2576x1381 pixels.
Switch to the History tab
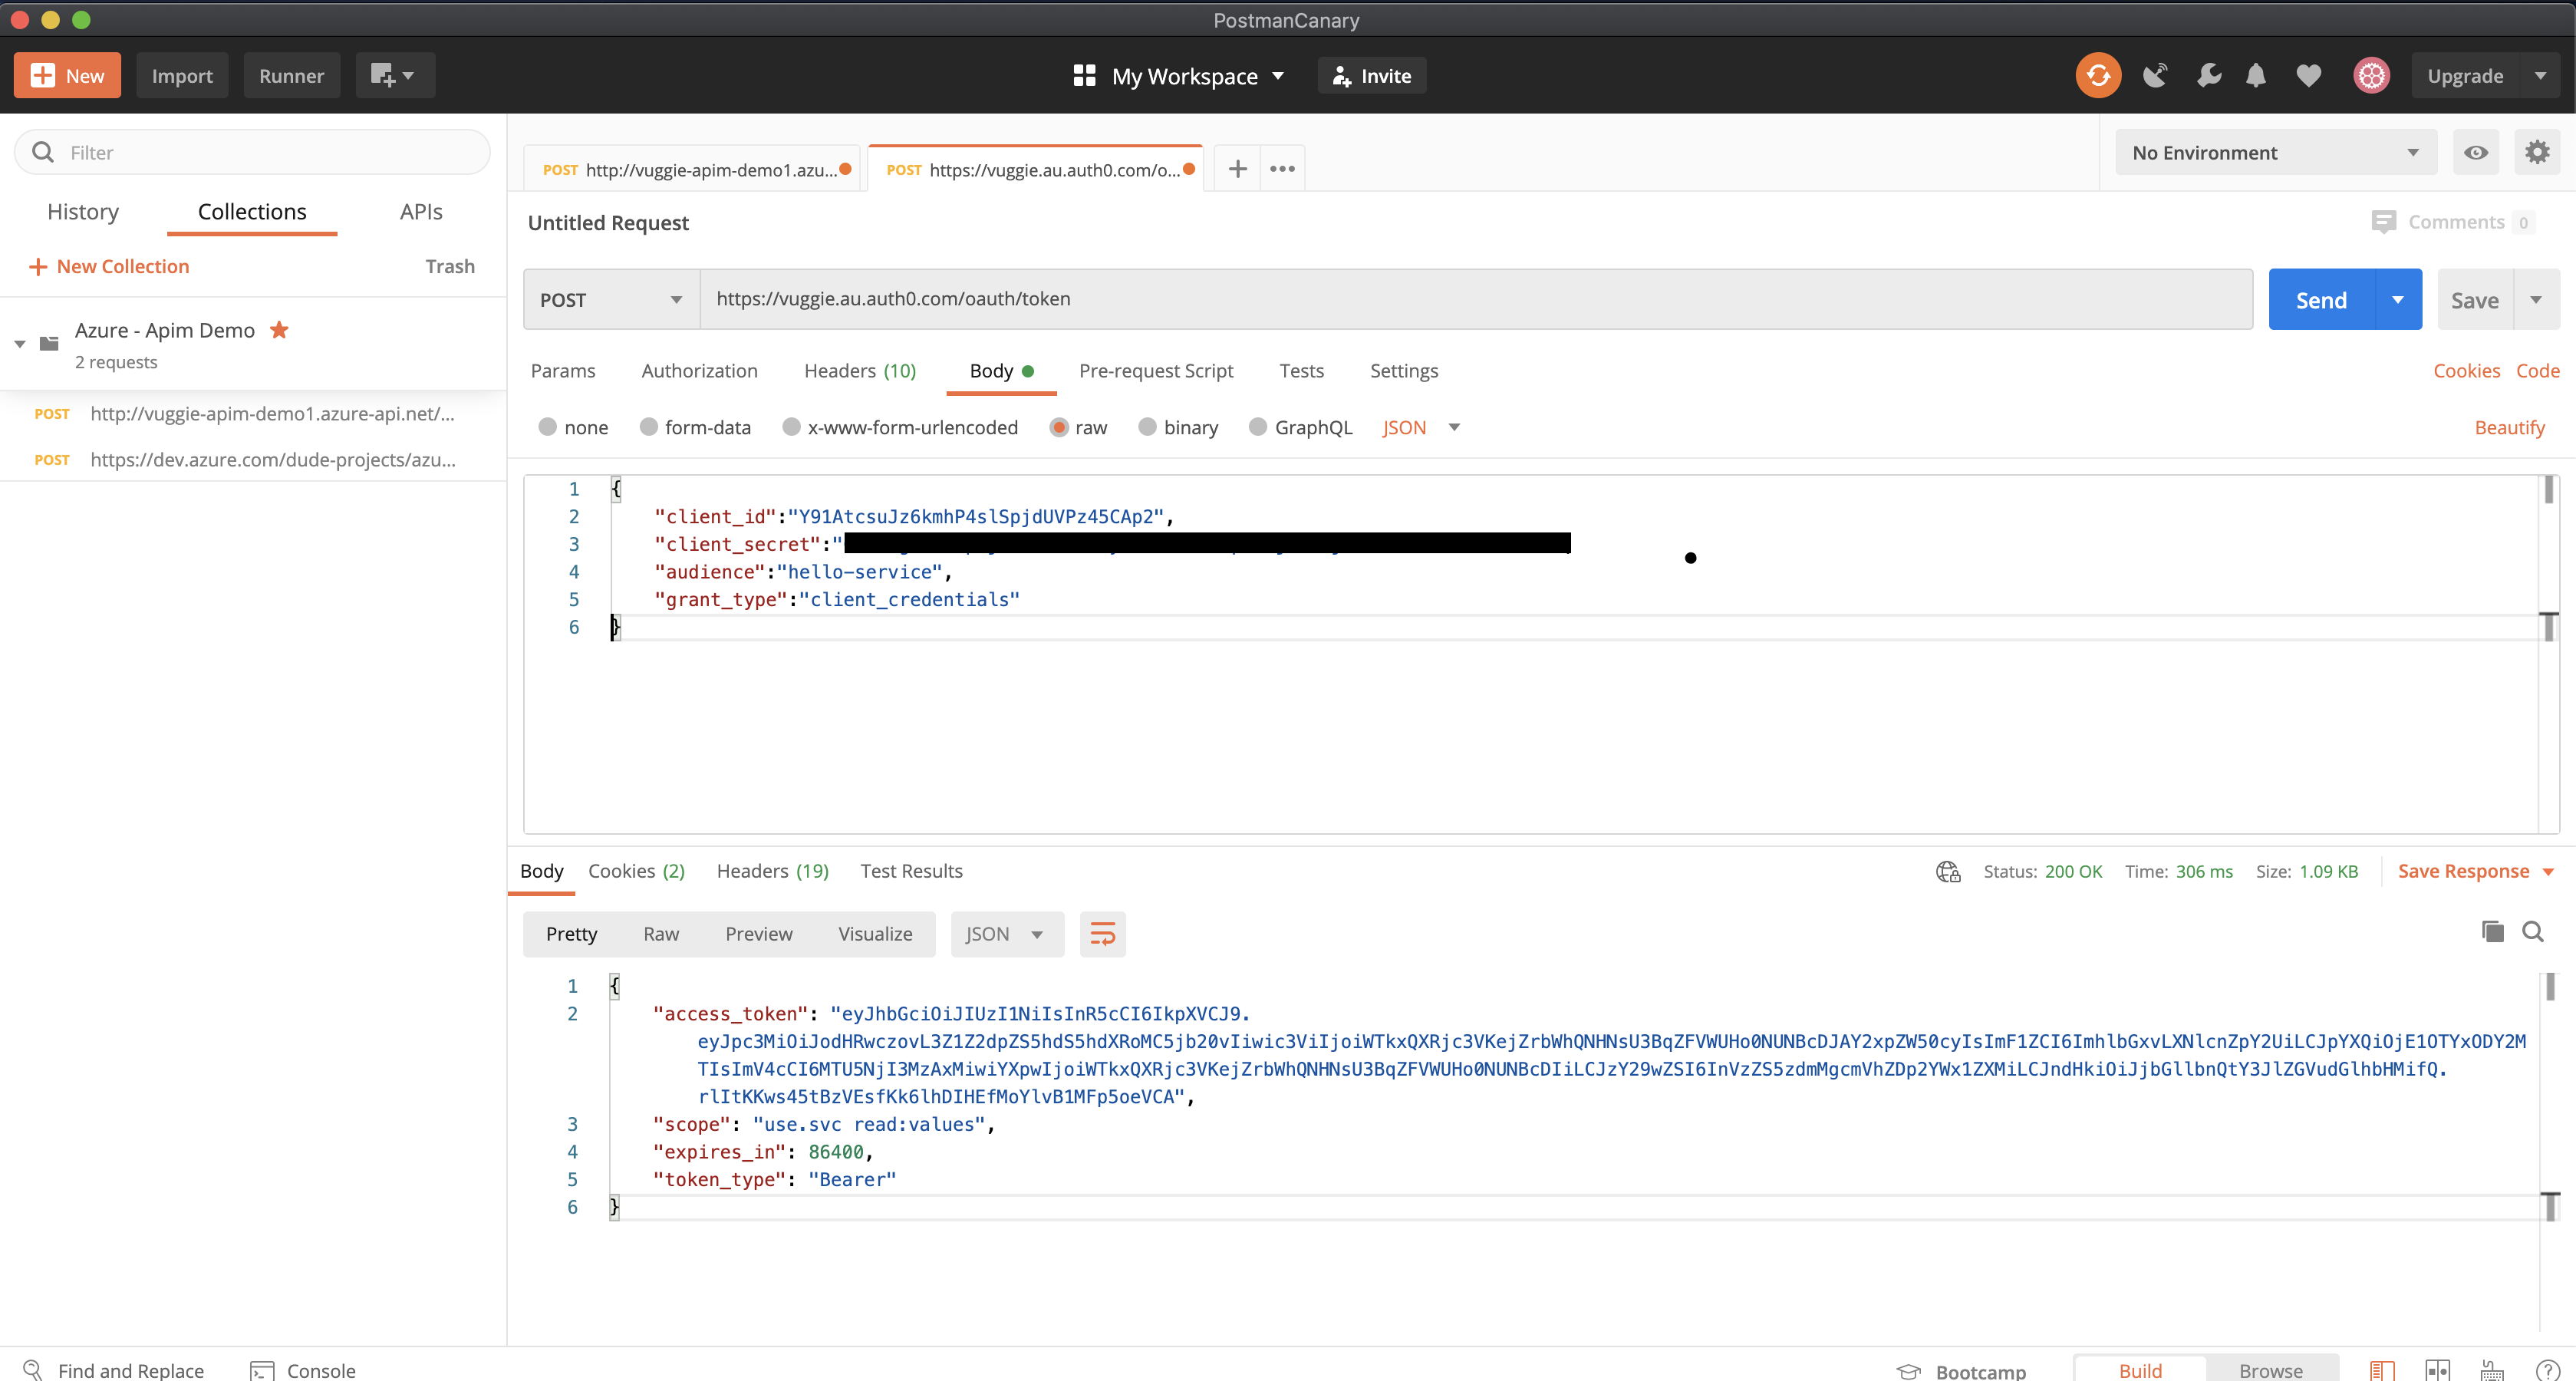[x=83, y=212]
